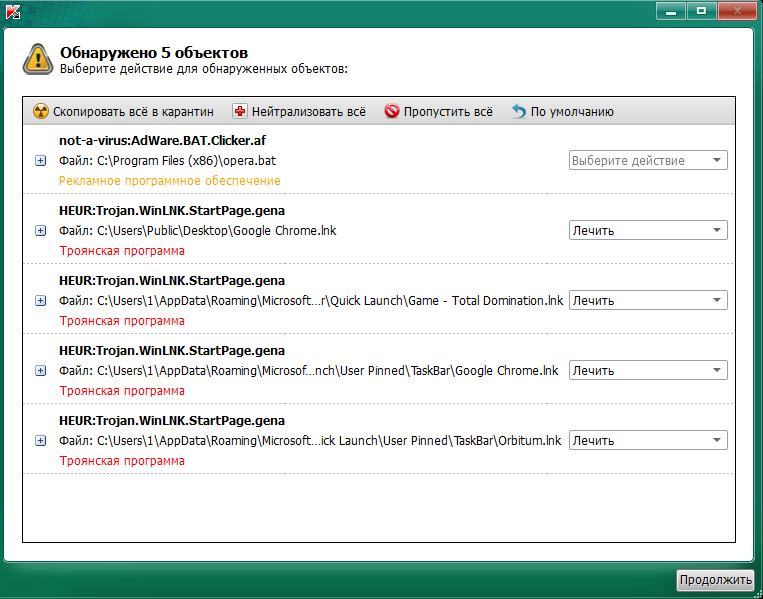This screenshot has height=599, width=763.
Task: Click the red prohibition skip icon
Action: coord(392,112)
